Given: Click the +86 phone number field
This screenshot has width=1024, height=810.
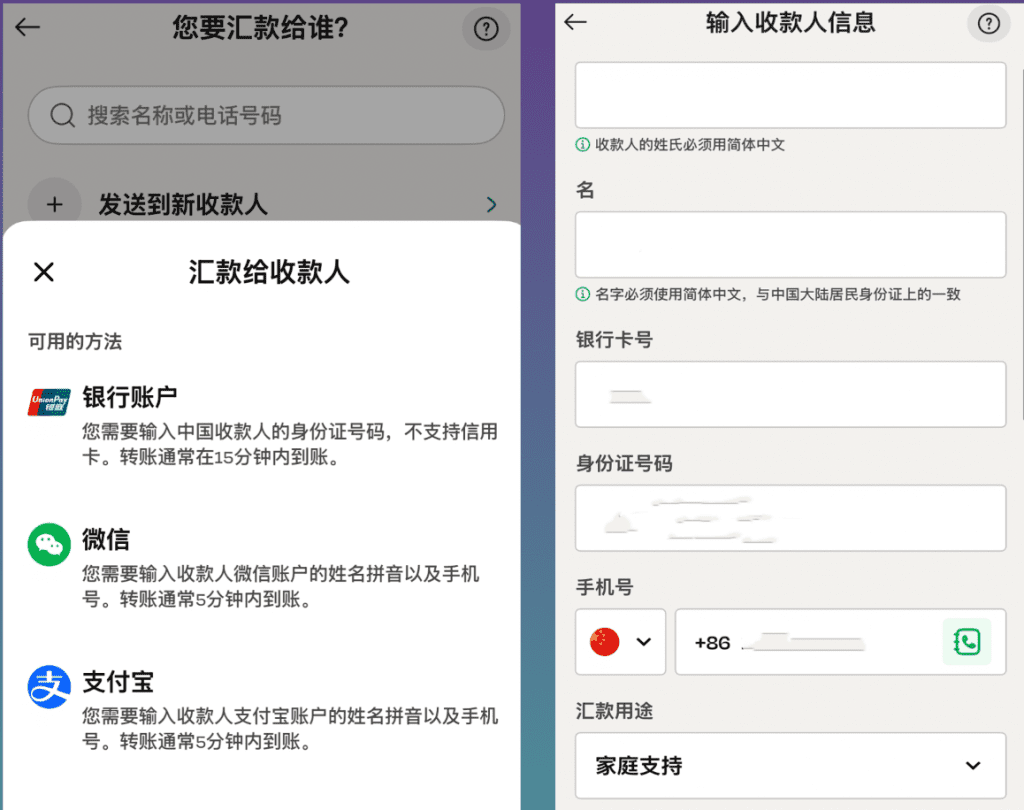Looking at the screenshot, I should [x=805, y=642].
